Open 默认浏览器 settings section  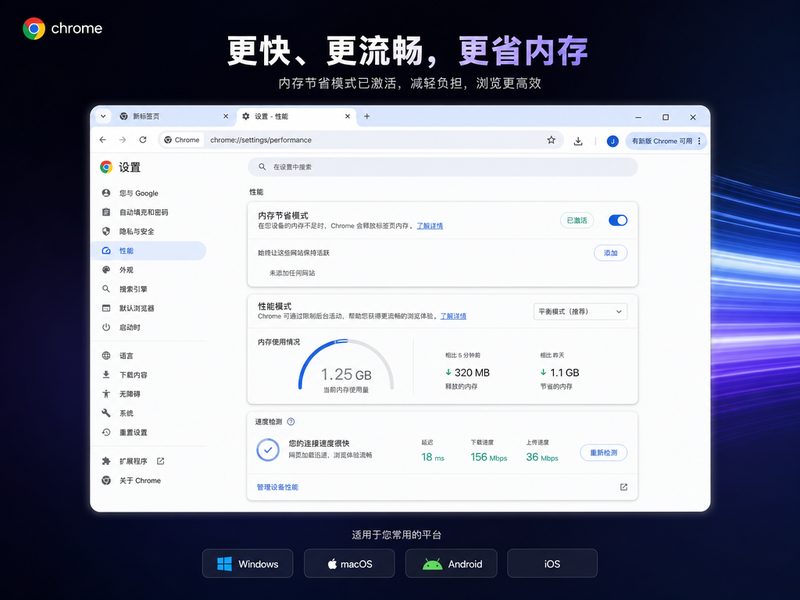click(x=149, y=308)
